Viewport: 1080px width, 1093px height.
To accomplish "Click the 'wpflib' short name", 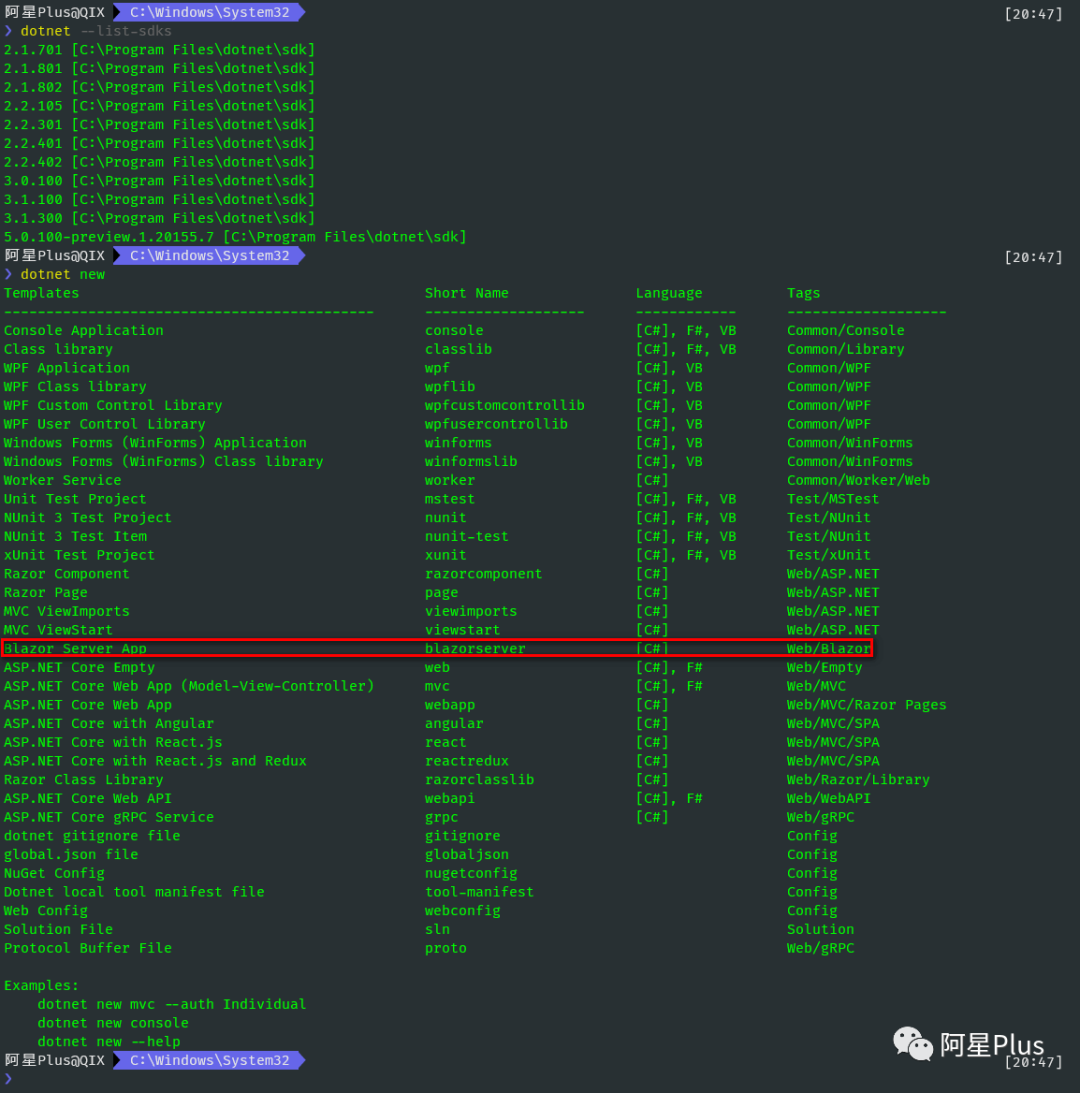I will 450,387.
